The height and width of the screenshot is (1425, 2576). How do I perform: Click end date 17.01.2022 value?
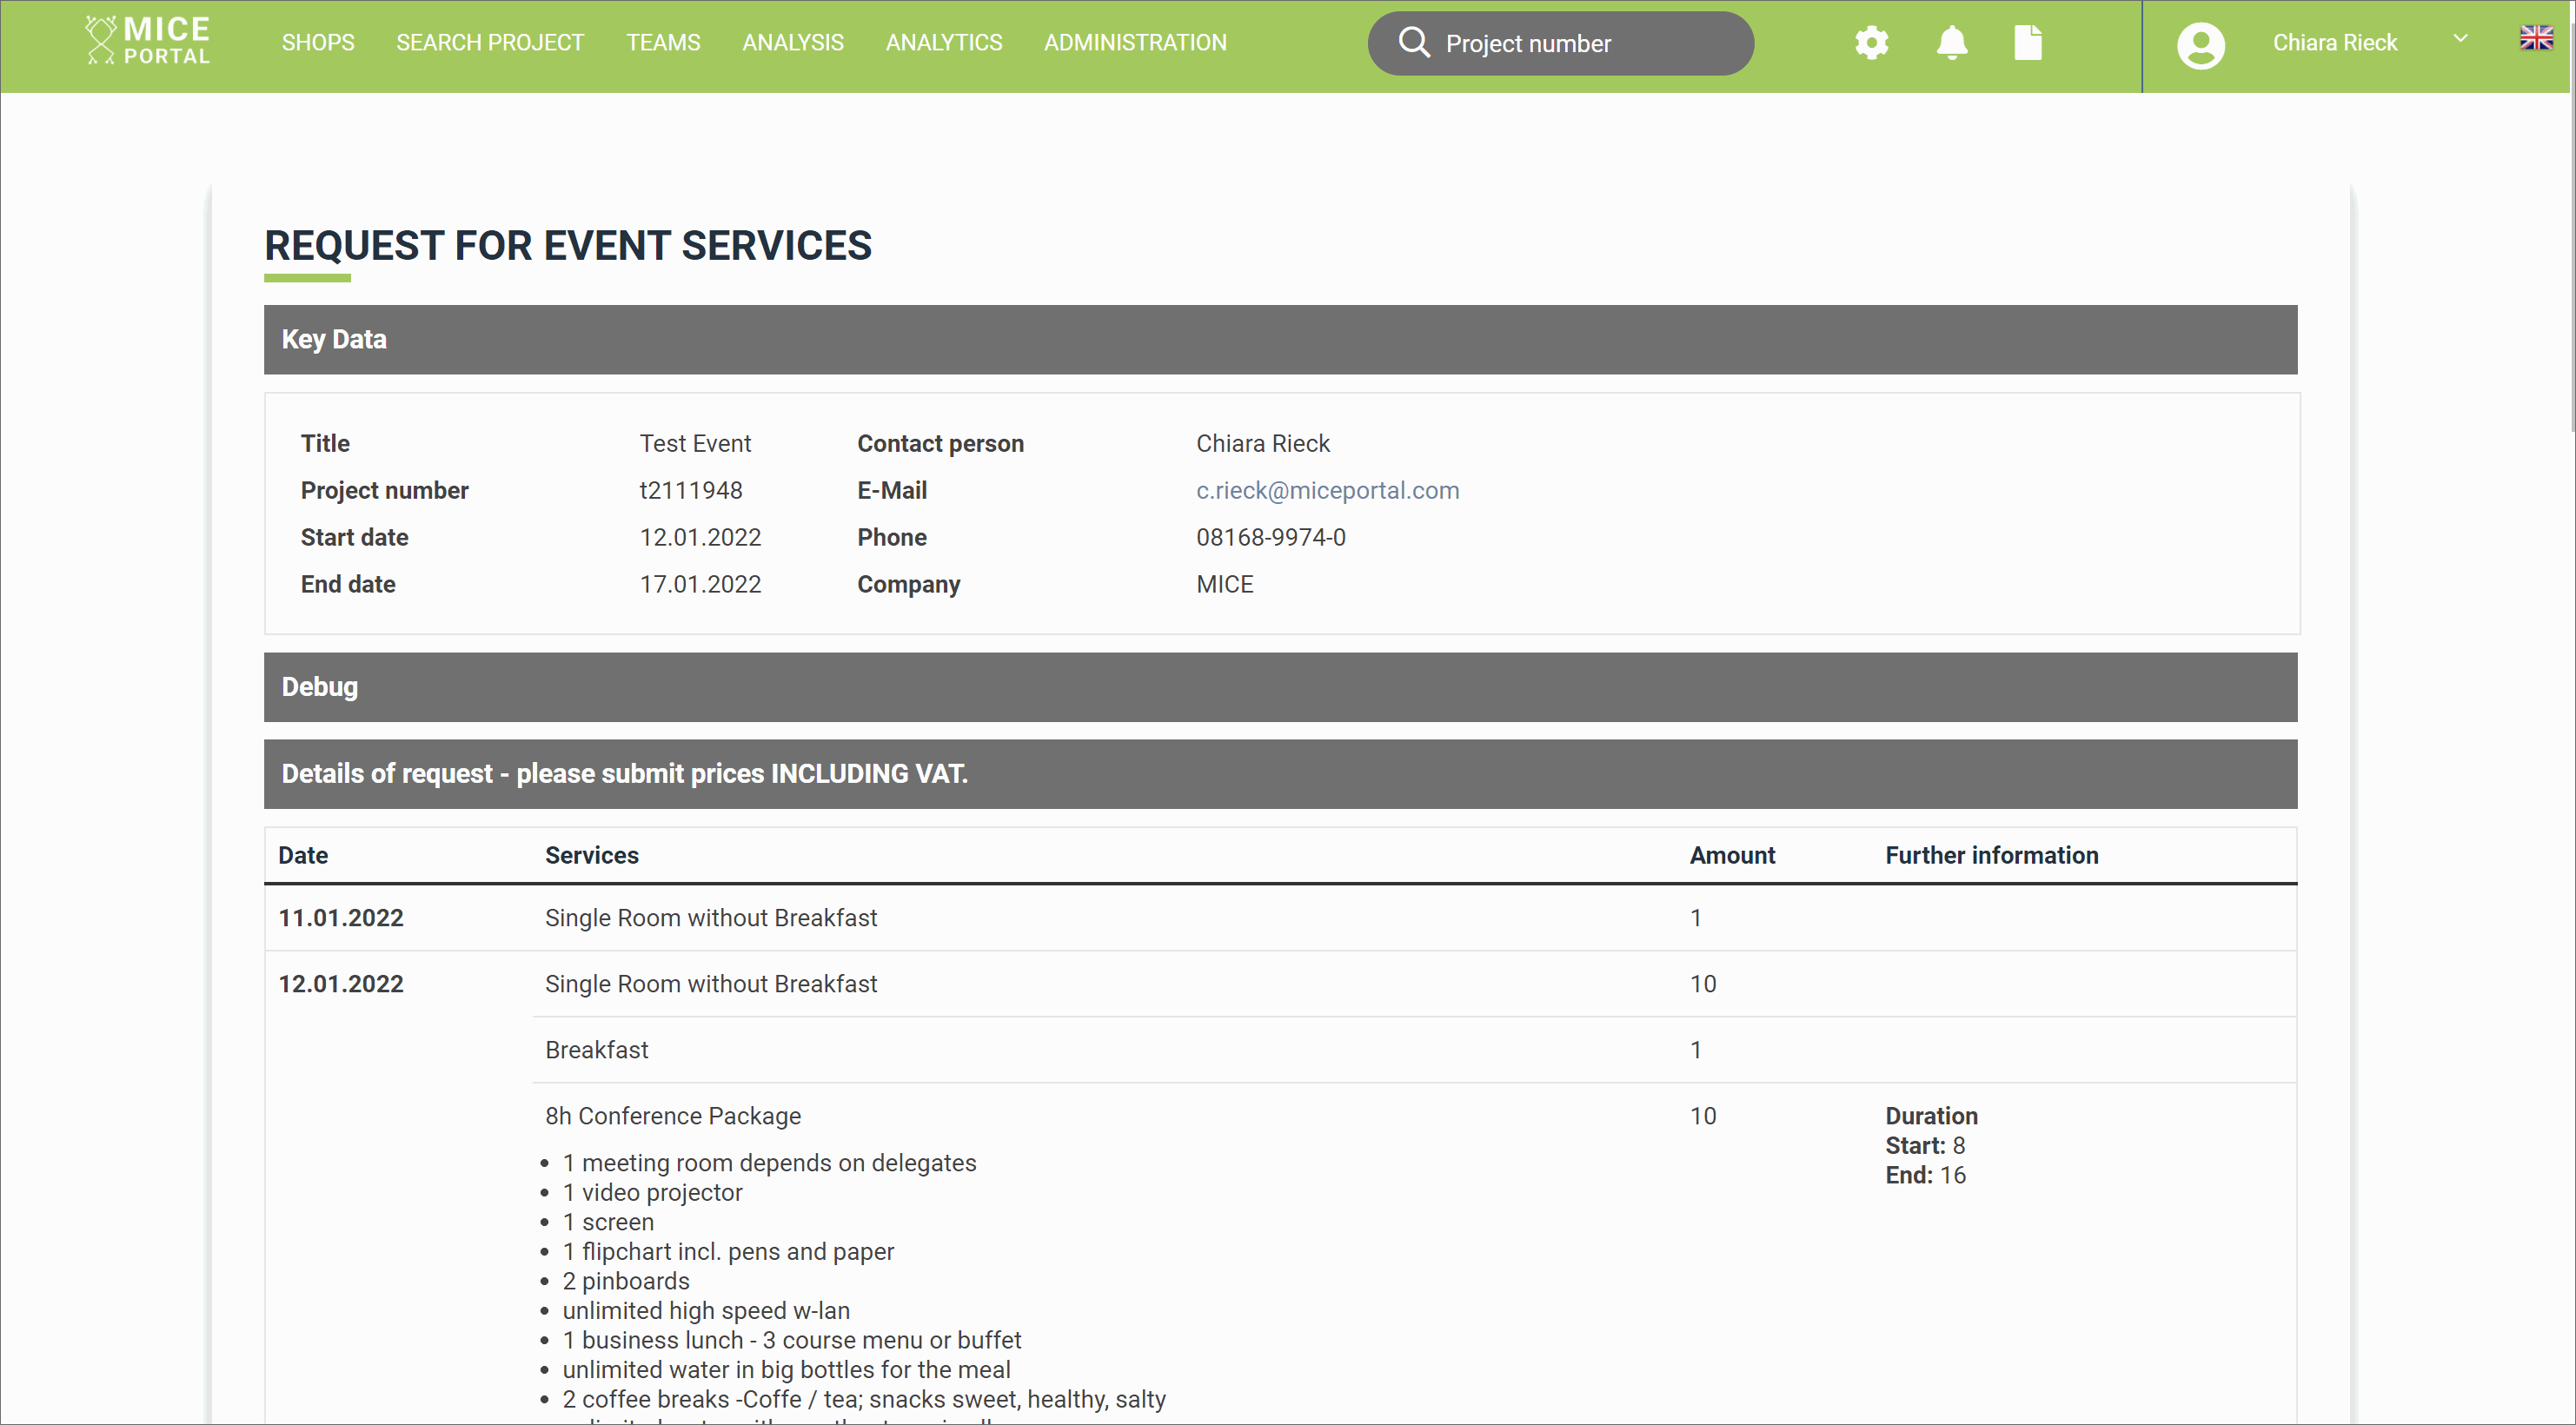700,584
